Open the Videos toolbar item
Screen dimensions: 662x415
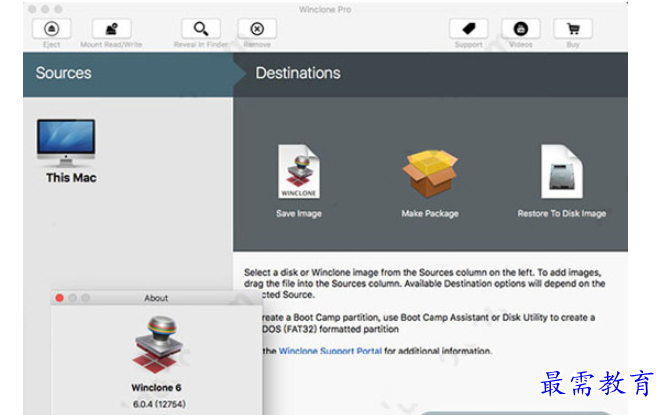click(521, 29)
